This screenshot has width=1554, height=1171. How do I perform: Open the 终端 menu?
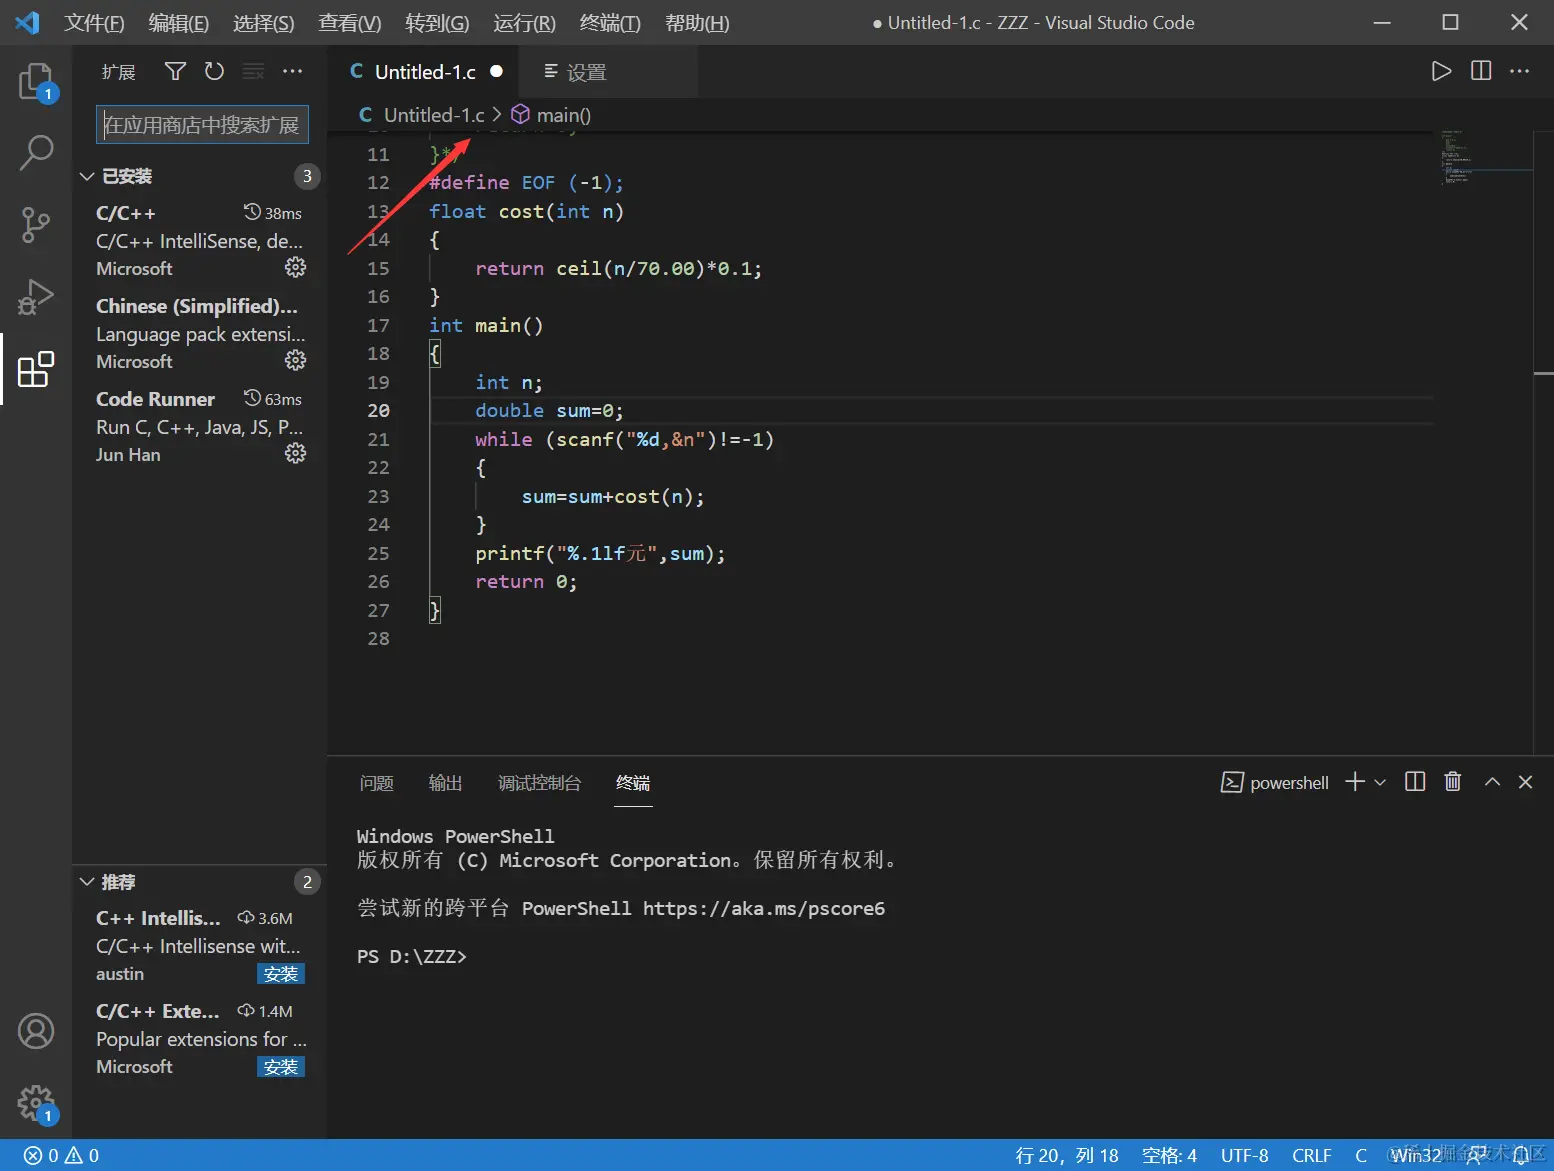point(610,23)
